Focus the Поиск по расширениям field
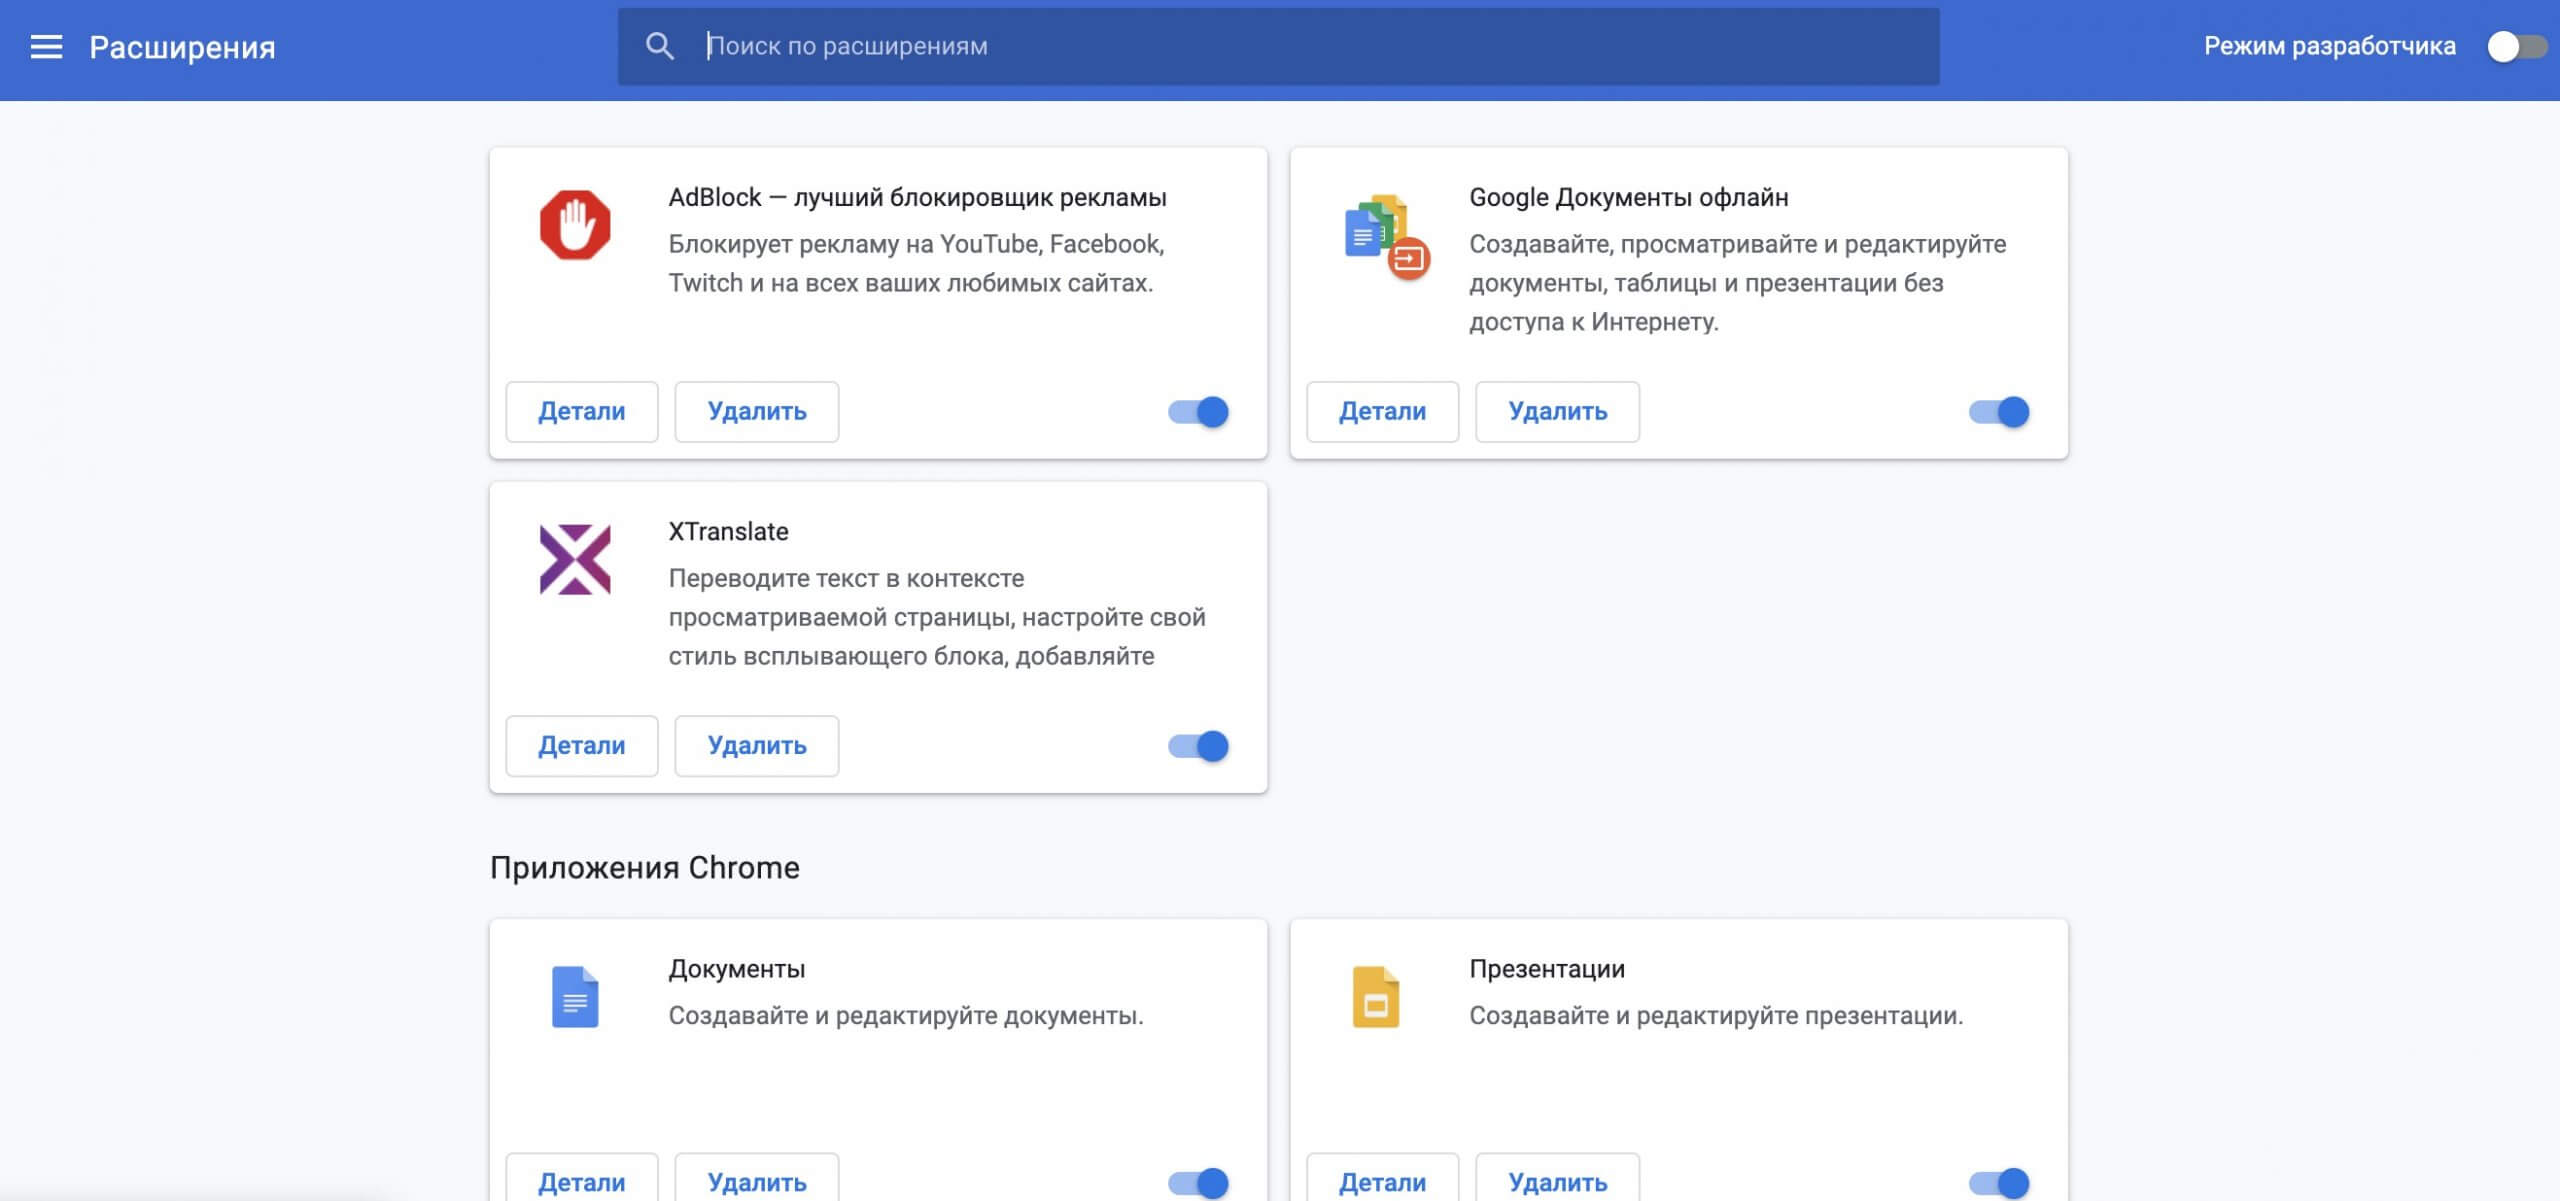Screen dimensions: 2560x1201 pos(1278,46)
